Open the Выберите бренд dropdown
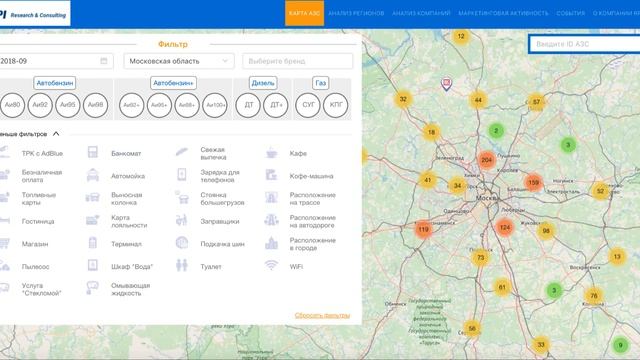640x360 pixels. click(x=298, y=61)
